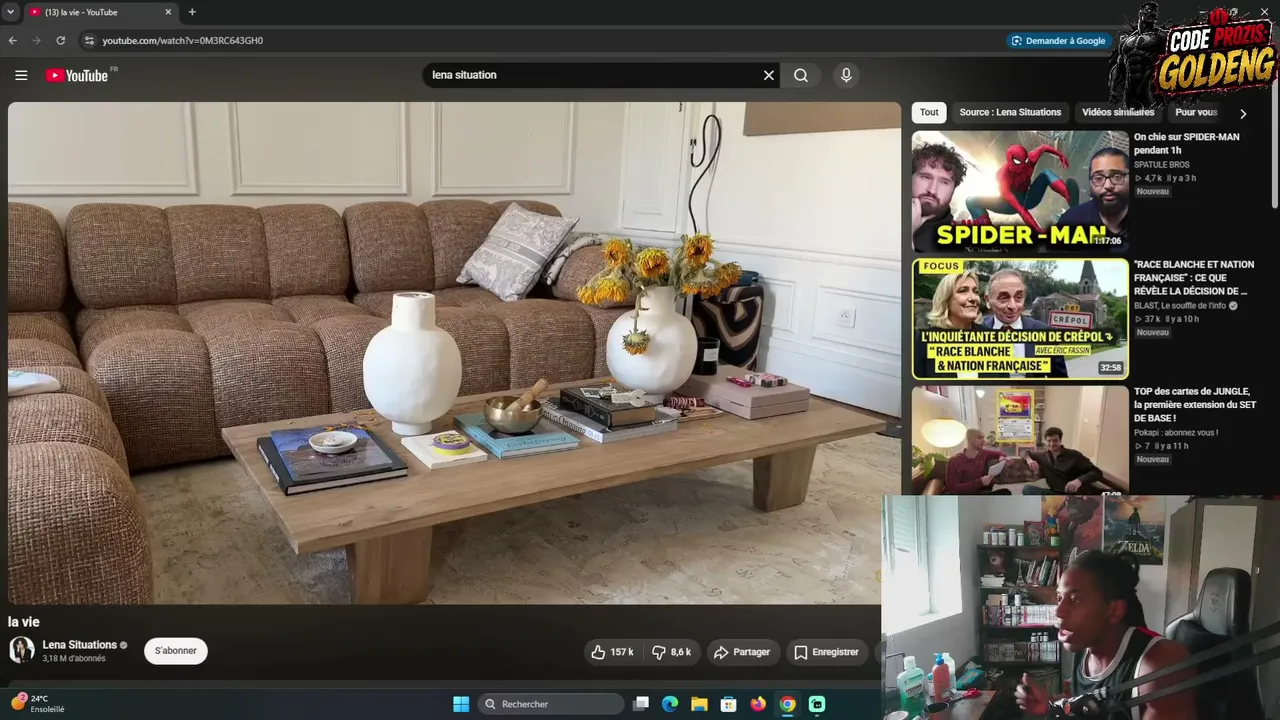This screenshot has width=1280, height=720.
Task: Click the taskbar Rechercher search box
Action: (551, 704)
